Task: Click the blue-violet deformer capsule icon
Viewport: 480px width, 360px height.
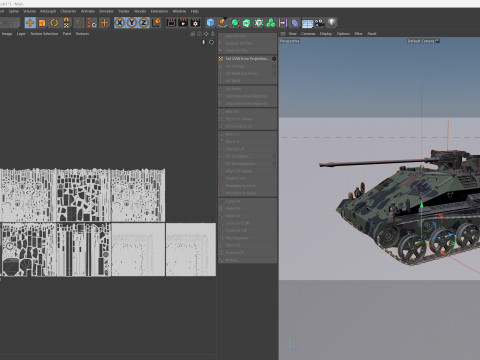Action: point(295,23)
